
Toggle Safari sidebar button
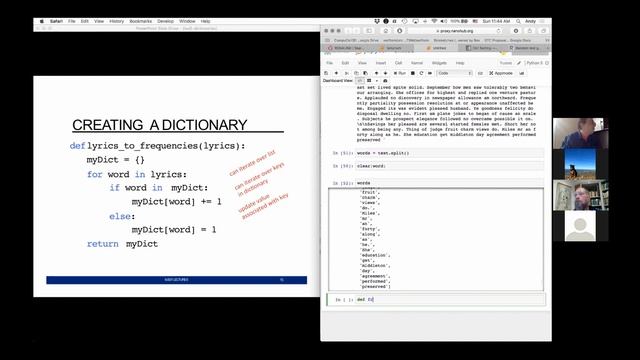369,31
